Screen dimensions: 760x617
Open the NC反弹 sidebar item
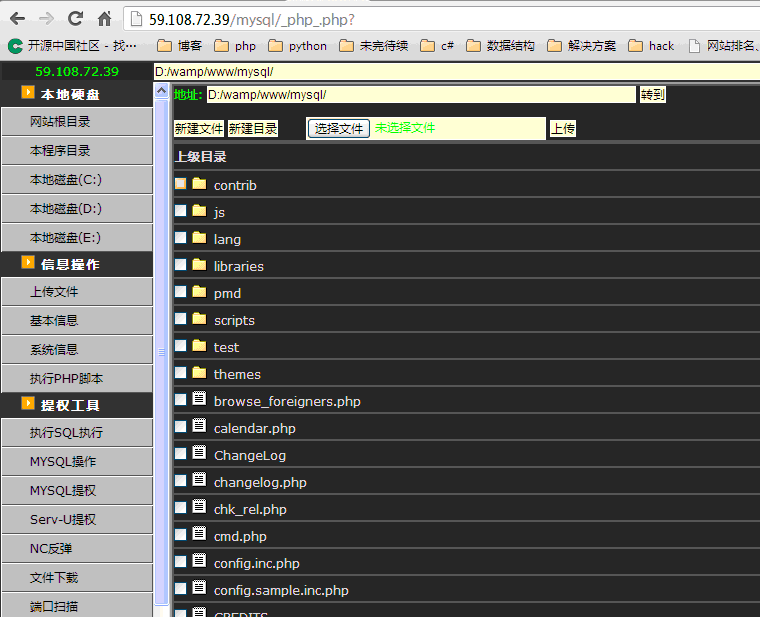(x=77, y=549)
